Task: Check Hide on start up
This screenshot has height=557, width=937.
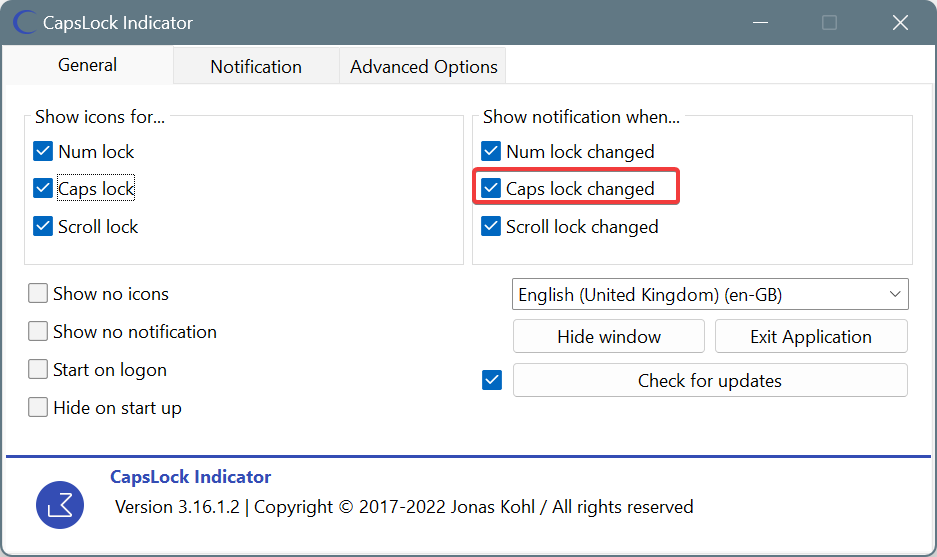Action: click(38, 408)
